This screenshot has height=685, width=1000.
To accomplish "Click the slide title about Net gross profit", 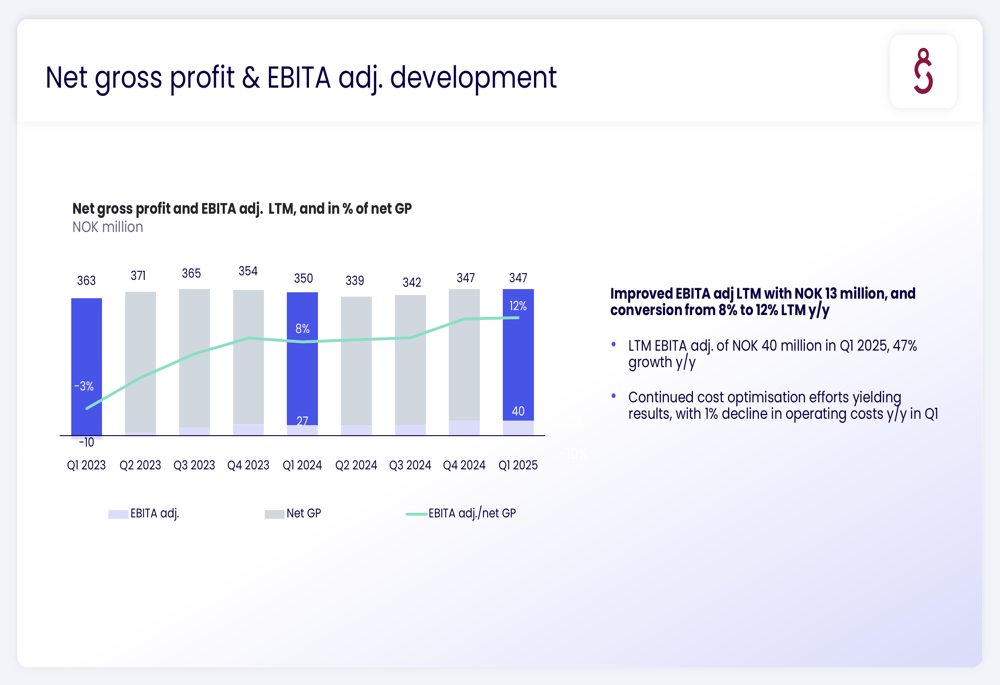I will pos(301,78).
